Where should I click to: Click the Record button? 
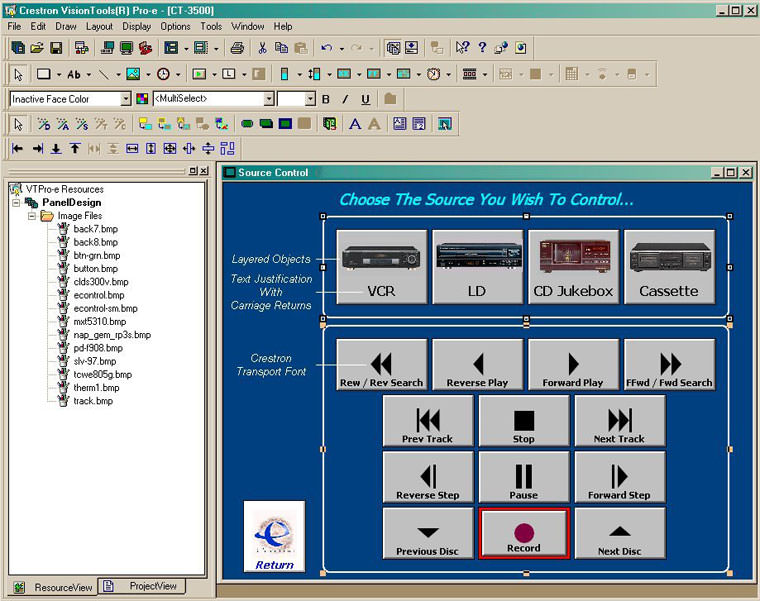pyautogui.click(x=524, y=533)
